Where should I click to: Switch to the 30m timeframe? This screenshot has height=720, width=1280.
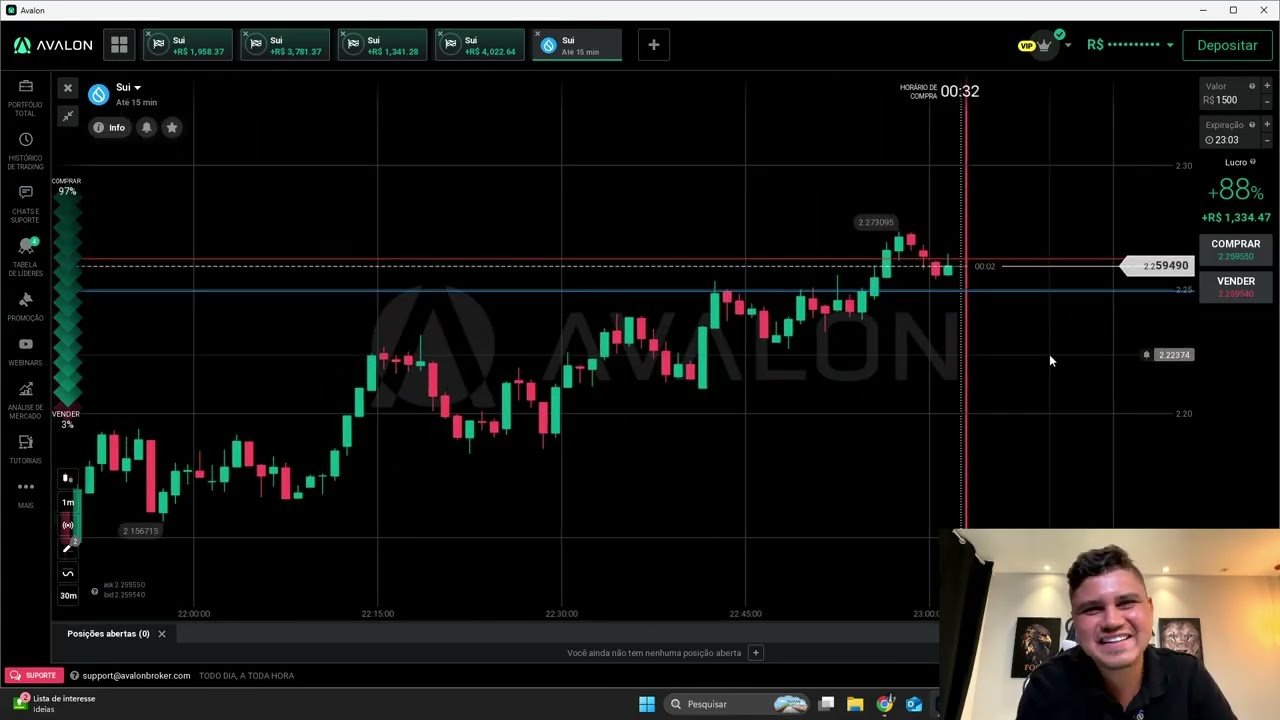(x=67, y=595)
